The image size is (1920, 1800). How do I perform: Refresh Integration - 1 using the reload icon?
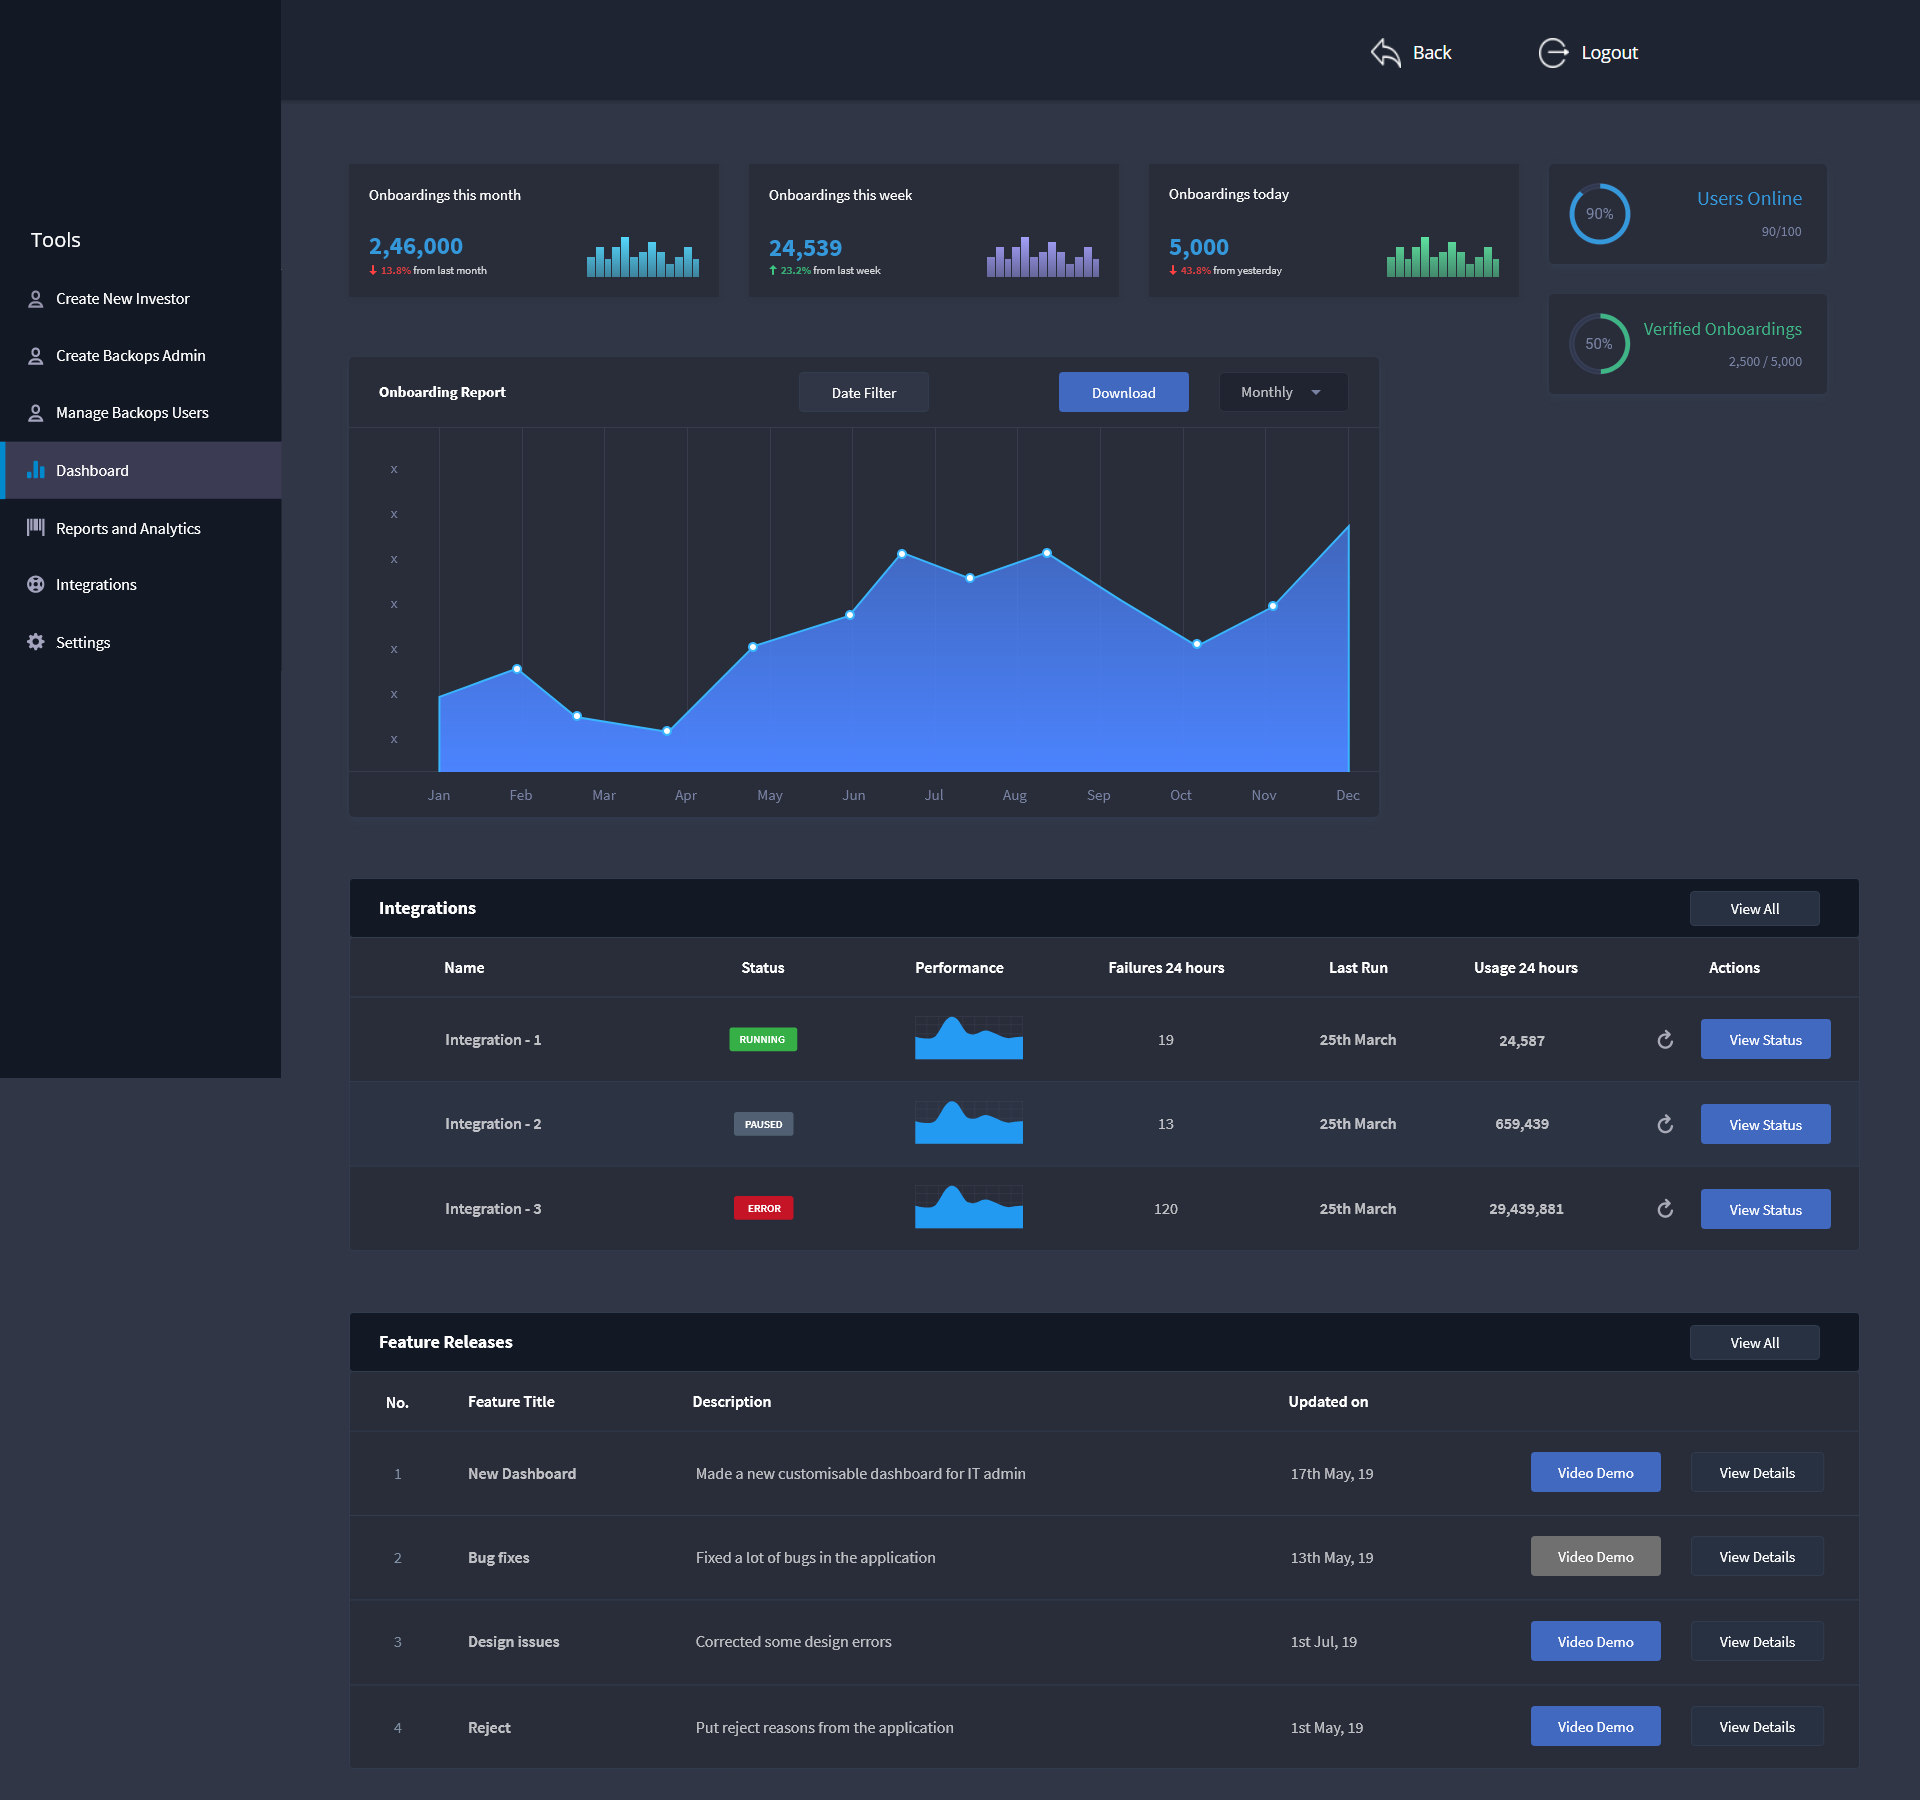(1665, 1040)
